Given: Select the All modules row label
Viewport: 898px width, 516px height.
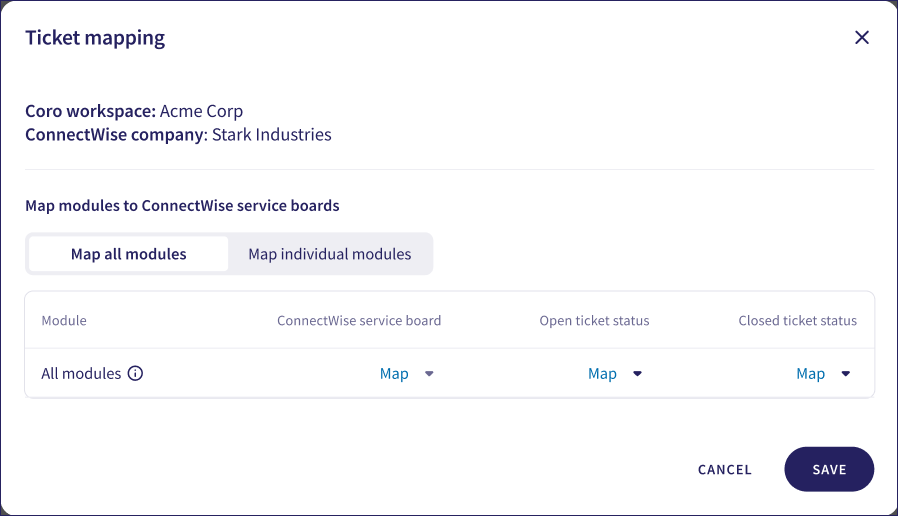Looking at the screenshot, I should tap(81, 374).
